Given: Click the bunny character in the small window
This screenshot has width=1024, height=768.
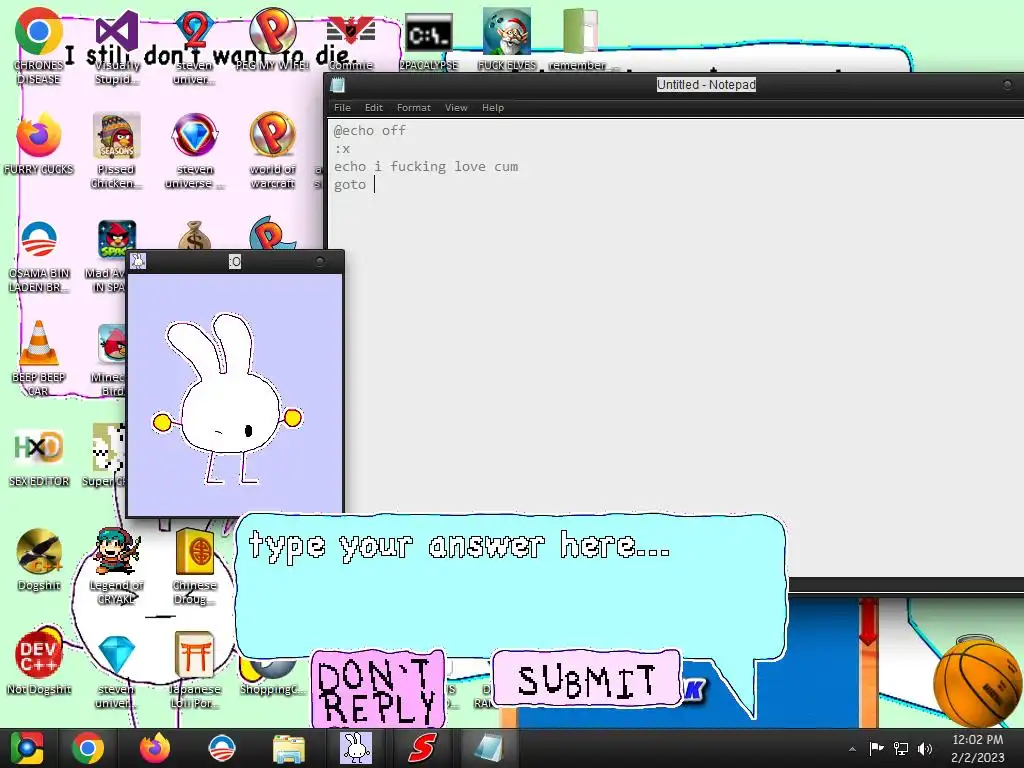Looking at the screenshot, I should click(227, 399).
